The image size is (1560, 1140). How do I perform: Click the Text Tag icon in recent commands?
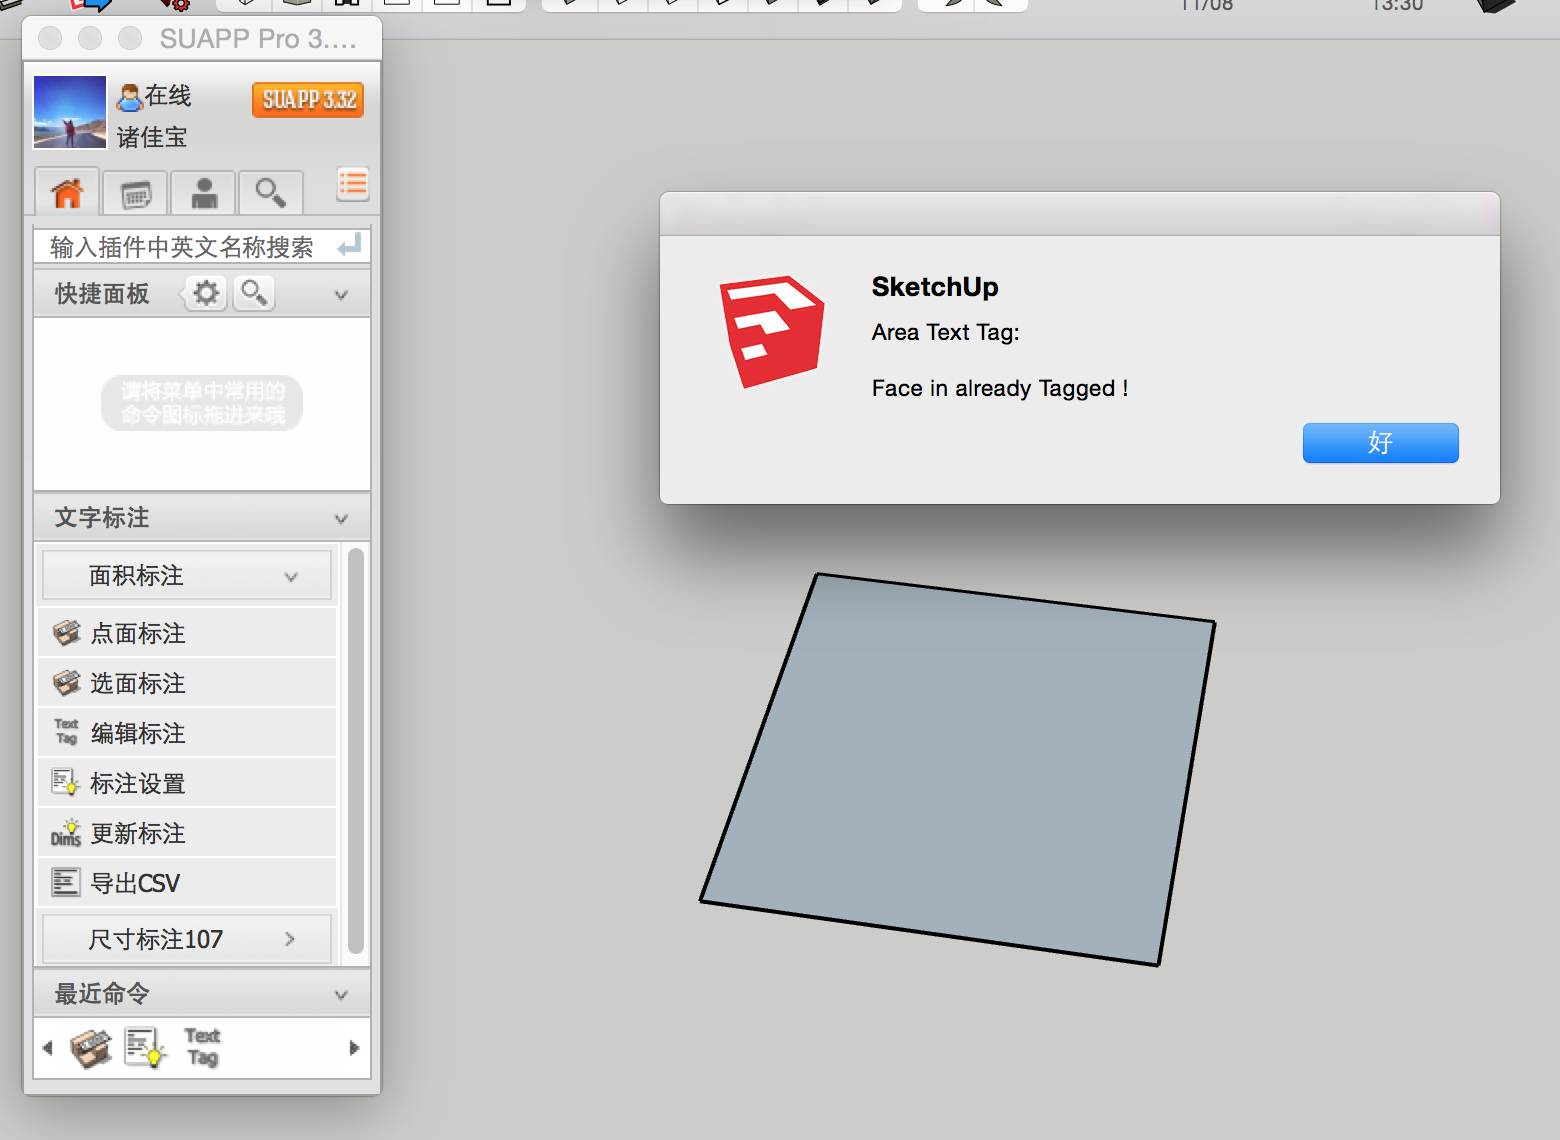click(x=202, y=1047)
